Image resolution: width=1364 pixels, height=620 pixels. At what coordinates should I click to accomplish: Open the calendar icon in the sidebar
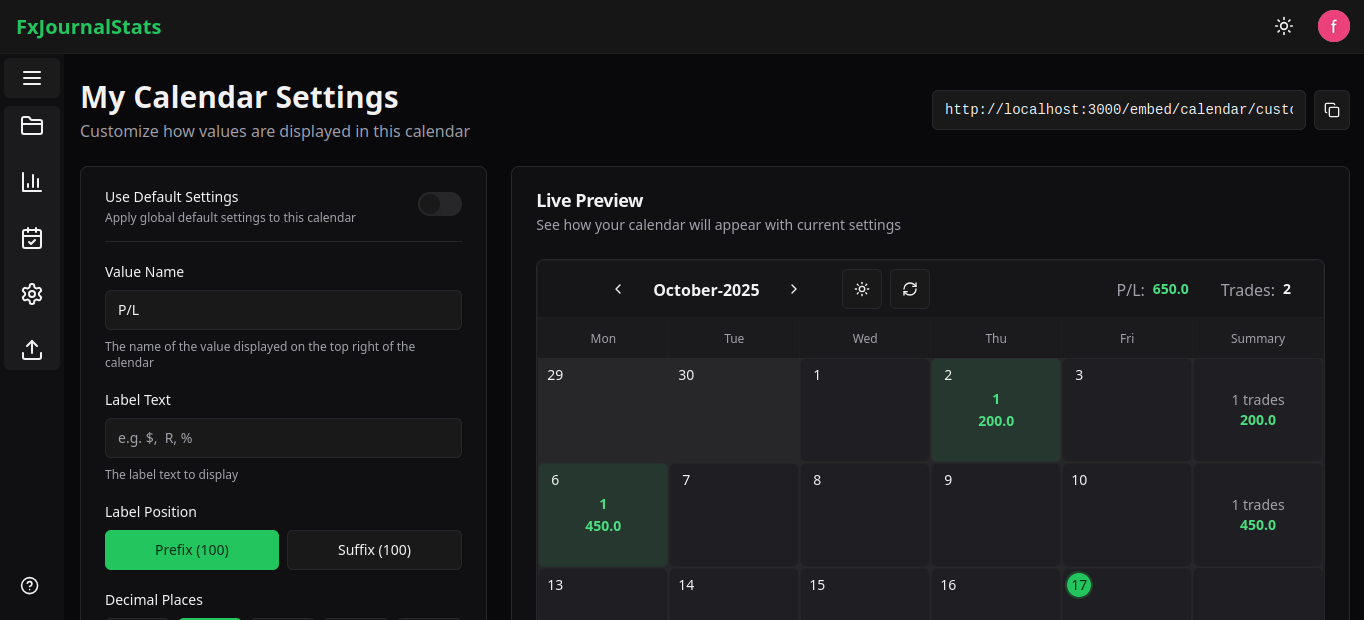(31, 238)
